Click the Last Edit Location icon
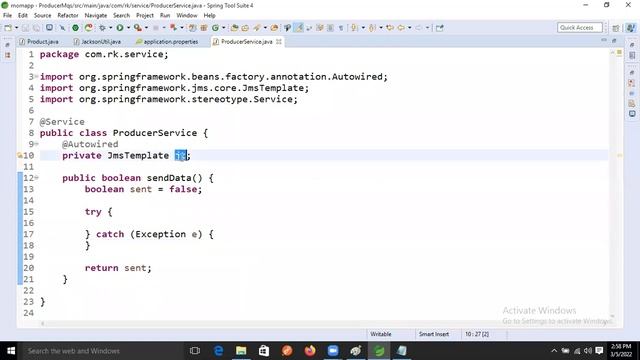640x360 pixels. (390, 28)
